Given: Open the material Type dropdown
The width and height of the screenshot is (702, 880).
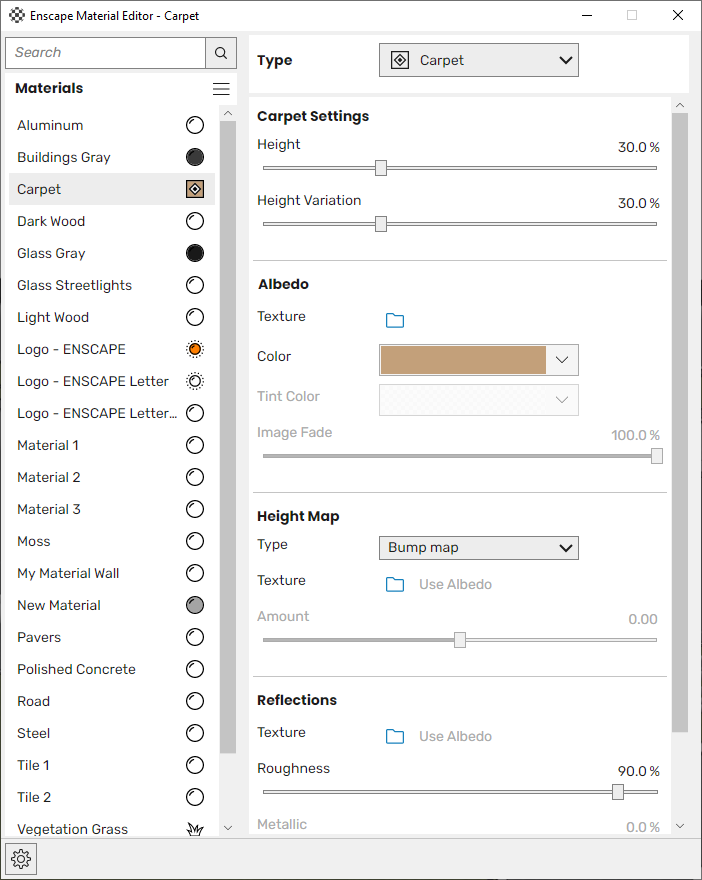Looking at the screenshot, I should (479, 60).
